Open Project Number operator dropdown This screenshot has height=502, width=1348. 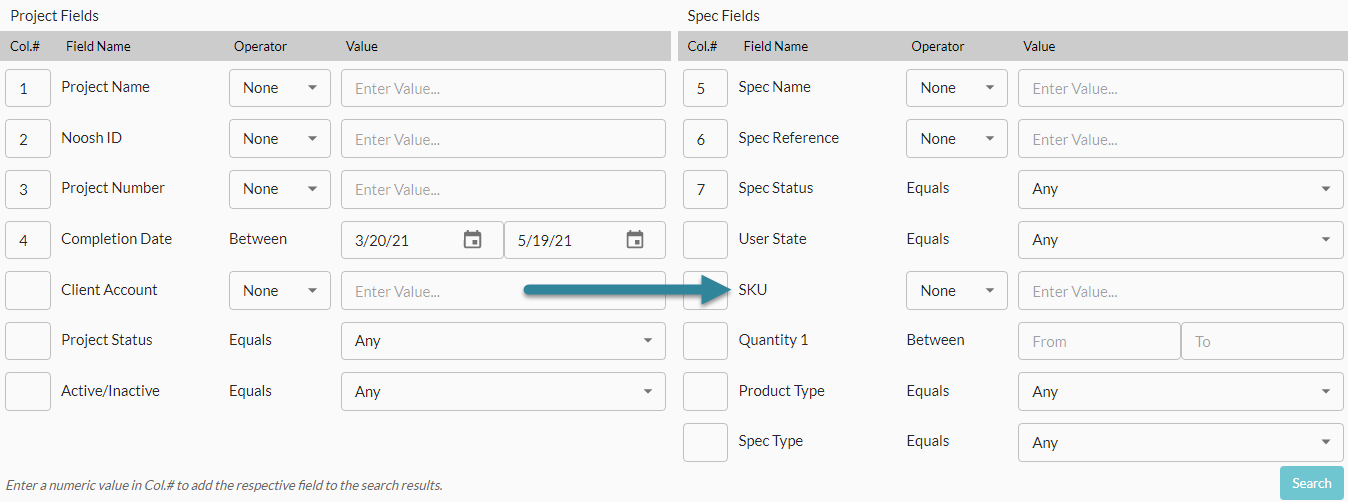coord(280,189)
